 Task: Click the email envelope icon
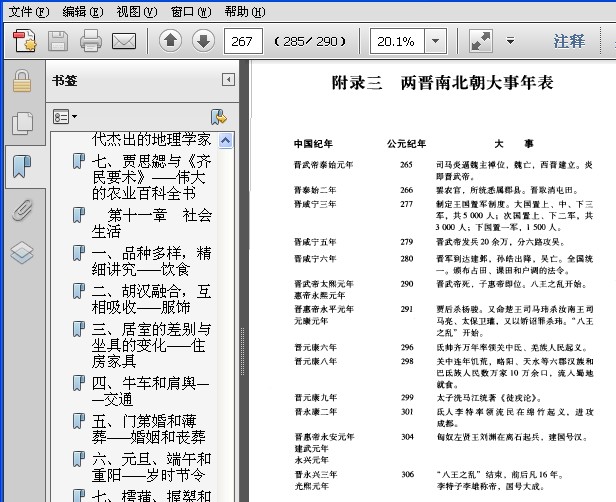(124, 41)
